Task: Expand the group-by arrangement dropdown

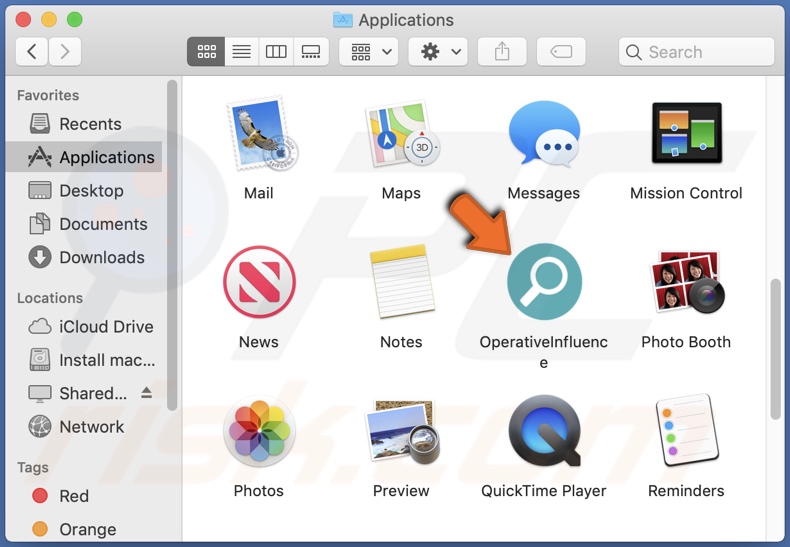Action: click(x=369, y=52)
